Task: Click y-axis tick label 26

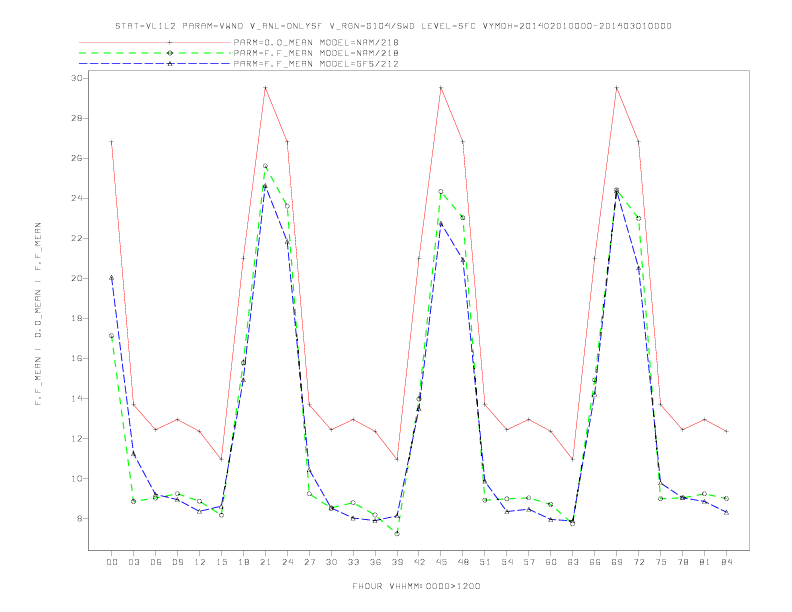Action: (77, 158)
